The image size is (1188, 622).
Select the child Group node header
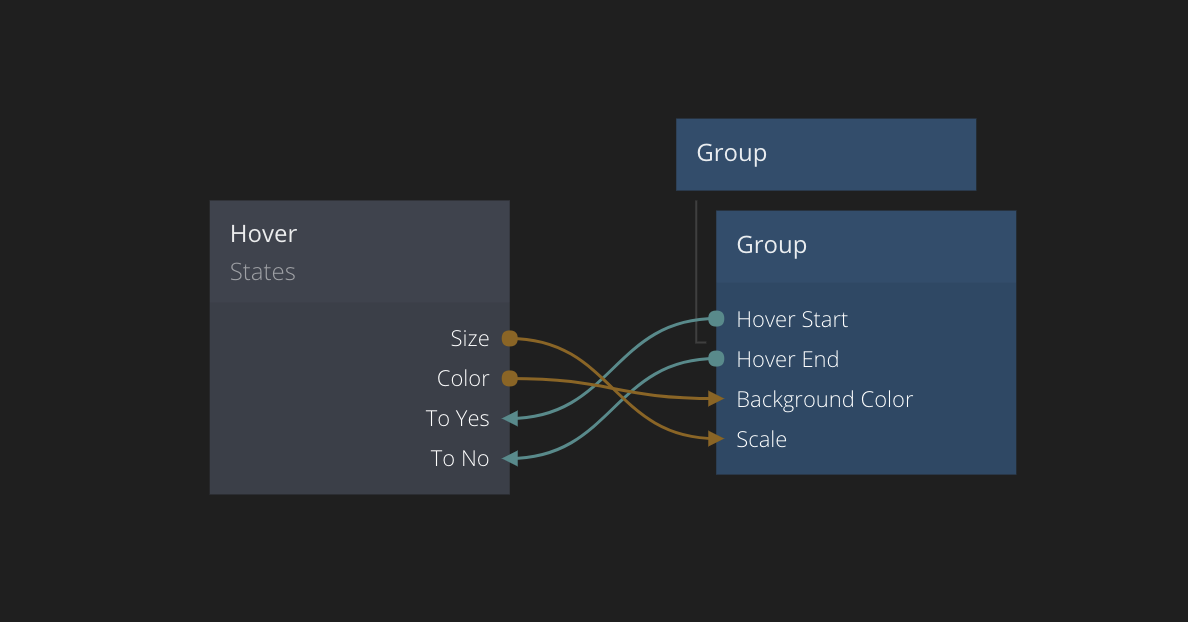(x=865, y=245)
